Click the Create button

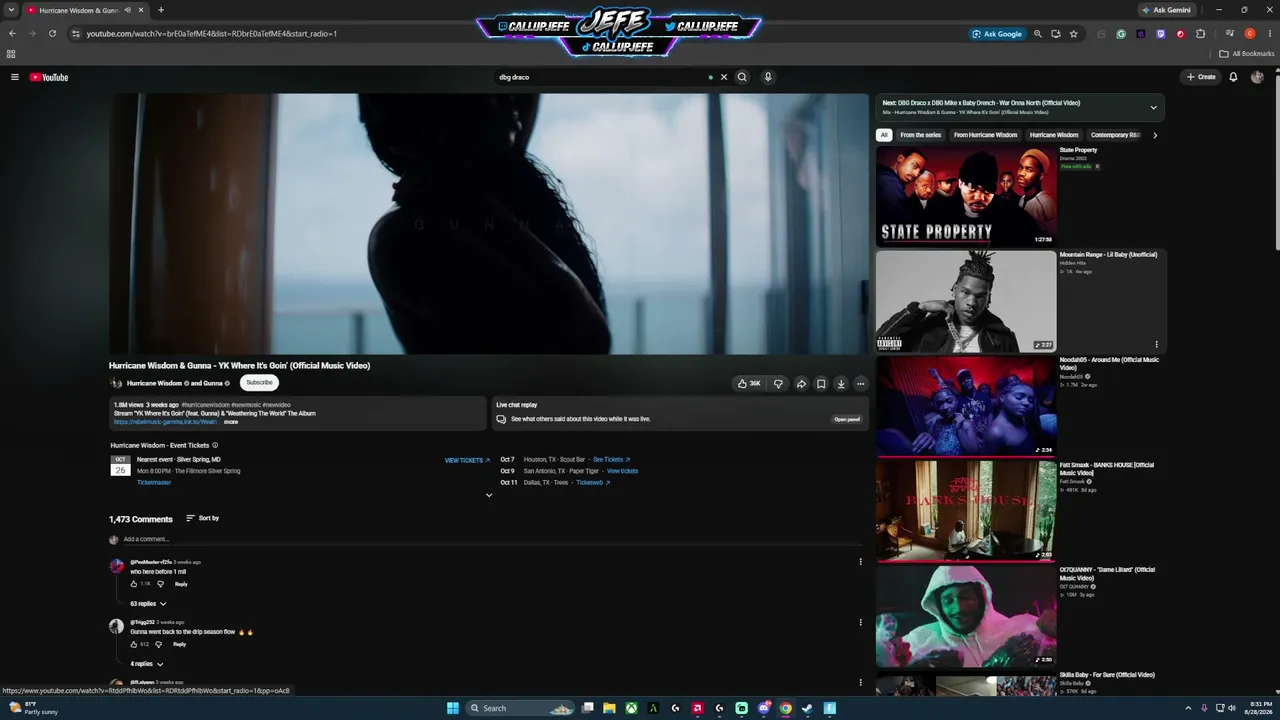(x=1201, y=77)
